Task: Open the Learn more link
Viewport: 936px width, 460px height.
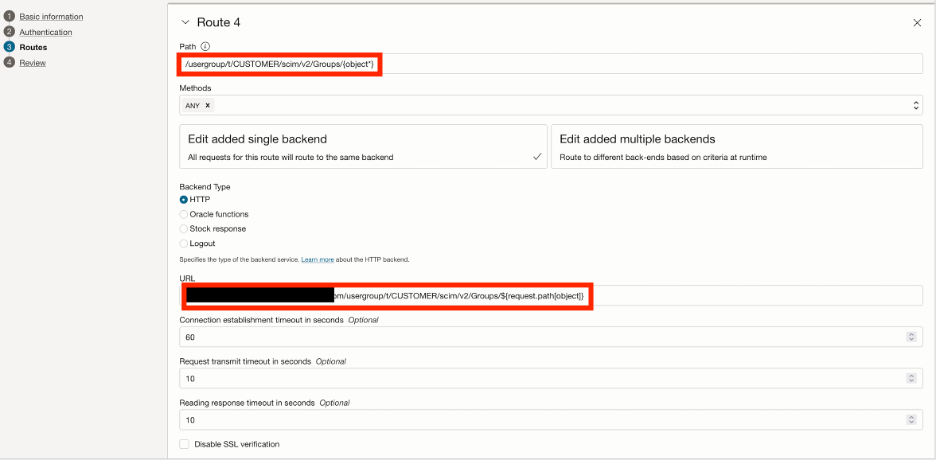Action: tap(318, 260)
